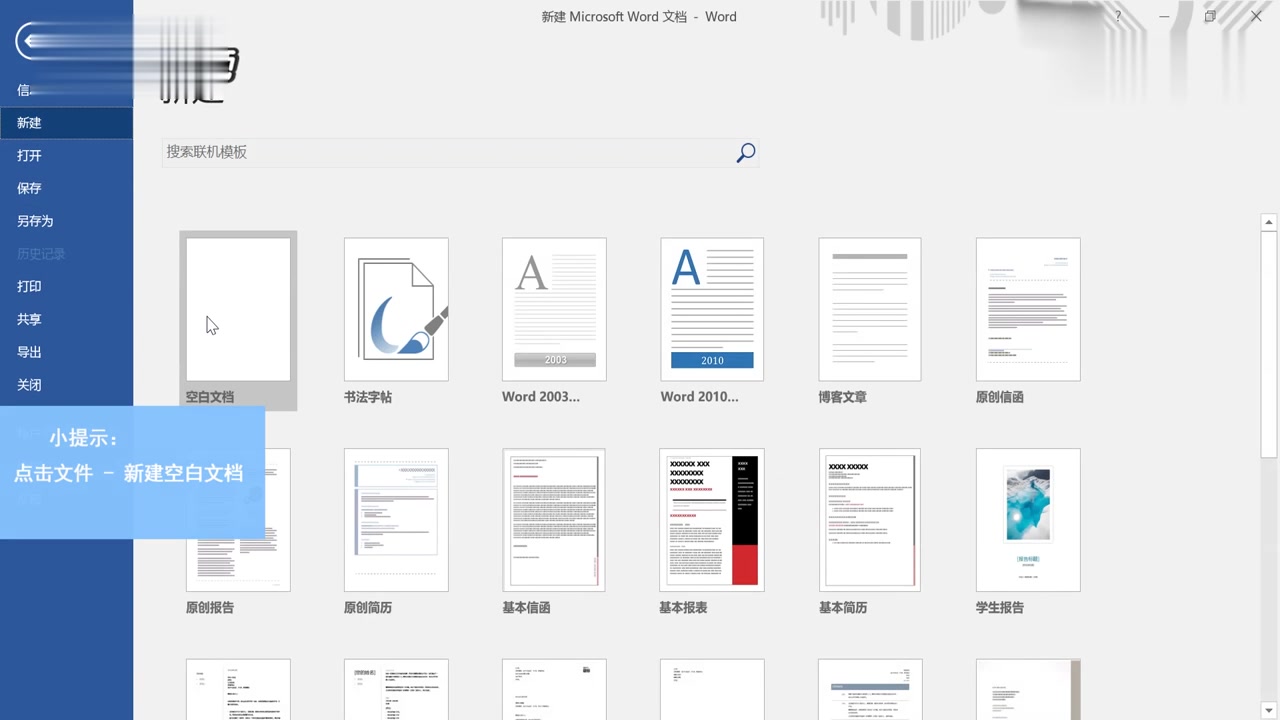The image size is (1280, 720).
Task: Click the Word 2010... label text
Action: pyautogui.click(x=699, y=397)
